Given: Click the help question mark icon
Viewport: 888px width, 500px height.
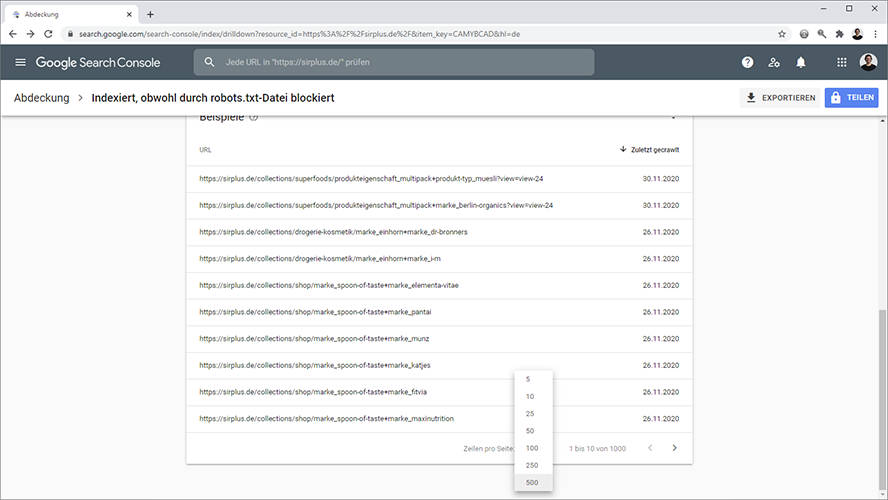Looking at the screenshot, I should [x=748, y=62].
